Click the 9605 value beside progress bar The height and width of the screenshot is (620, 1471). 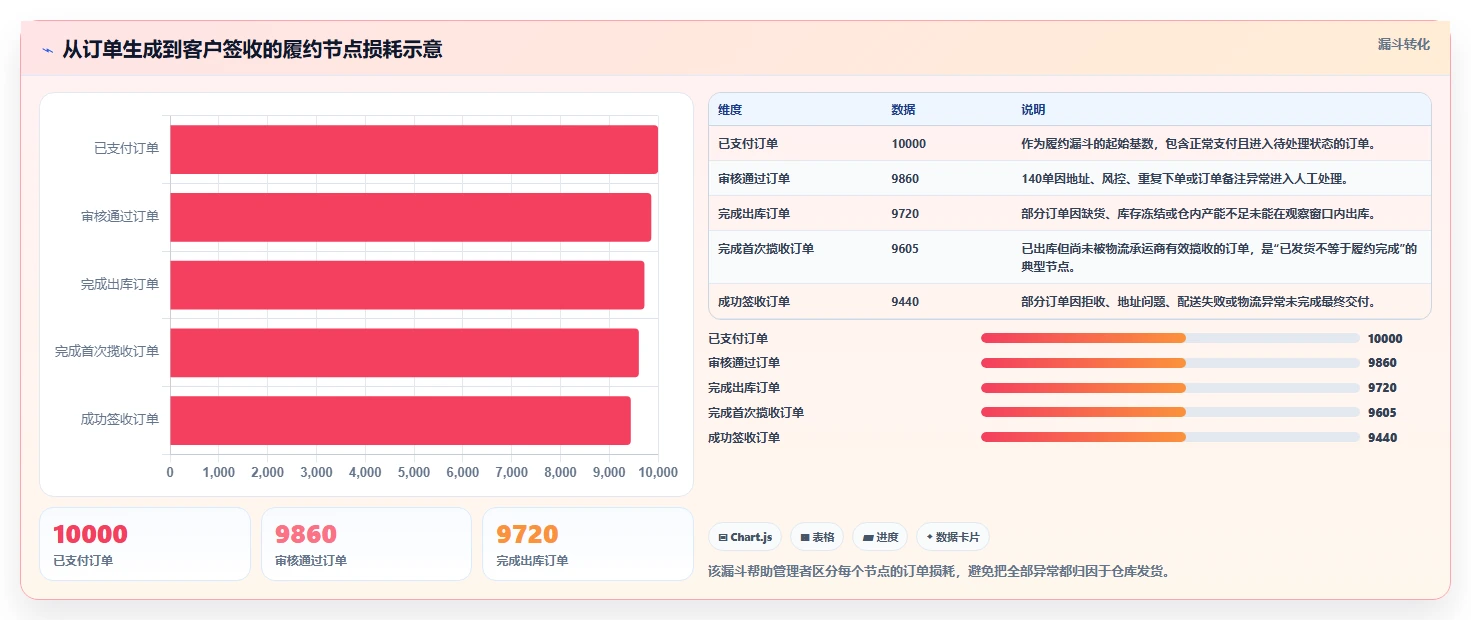pos(1382,413)
